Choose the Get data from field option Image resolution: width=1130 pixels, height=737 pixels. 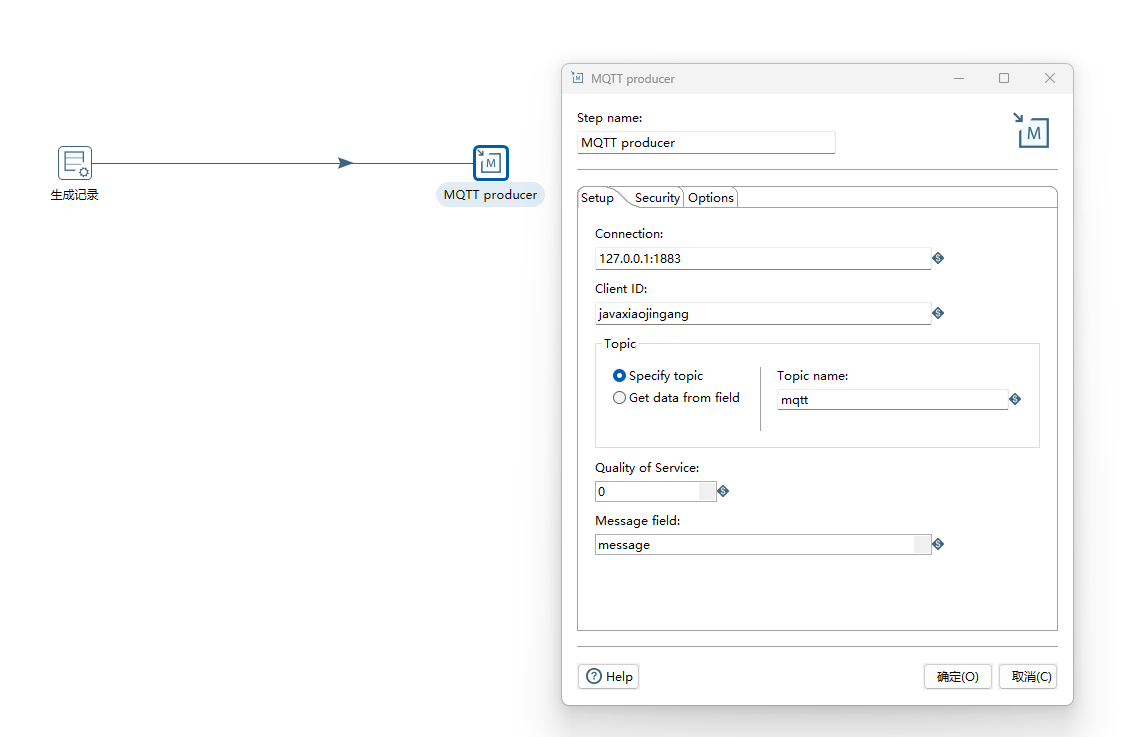620,398
